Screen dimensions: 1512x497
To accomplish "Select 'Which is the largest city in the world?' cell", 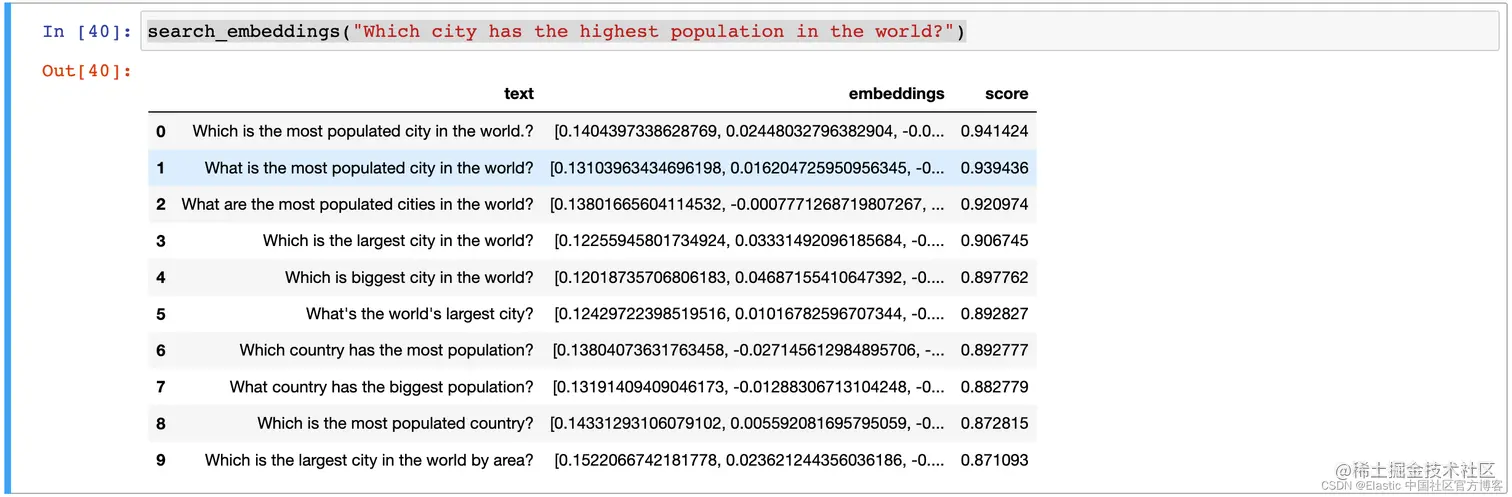I will click(x=398, y=241).
